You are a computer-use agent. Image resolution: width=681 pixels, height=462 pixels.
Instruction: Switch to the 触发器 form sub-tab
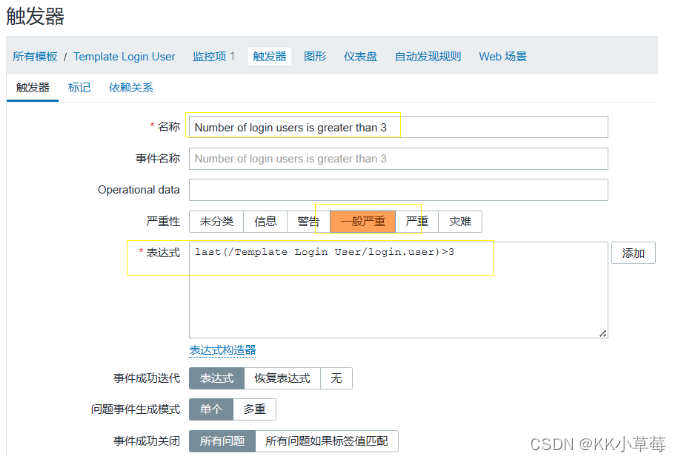coord(33,88)
